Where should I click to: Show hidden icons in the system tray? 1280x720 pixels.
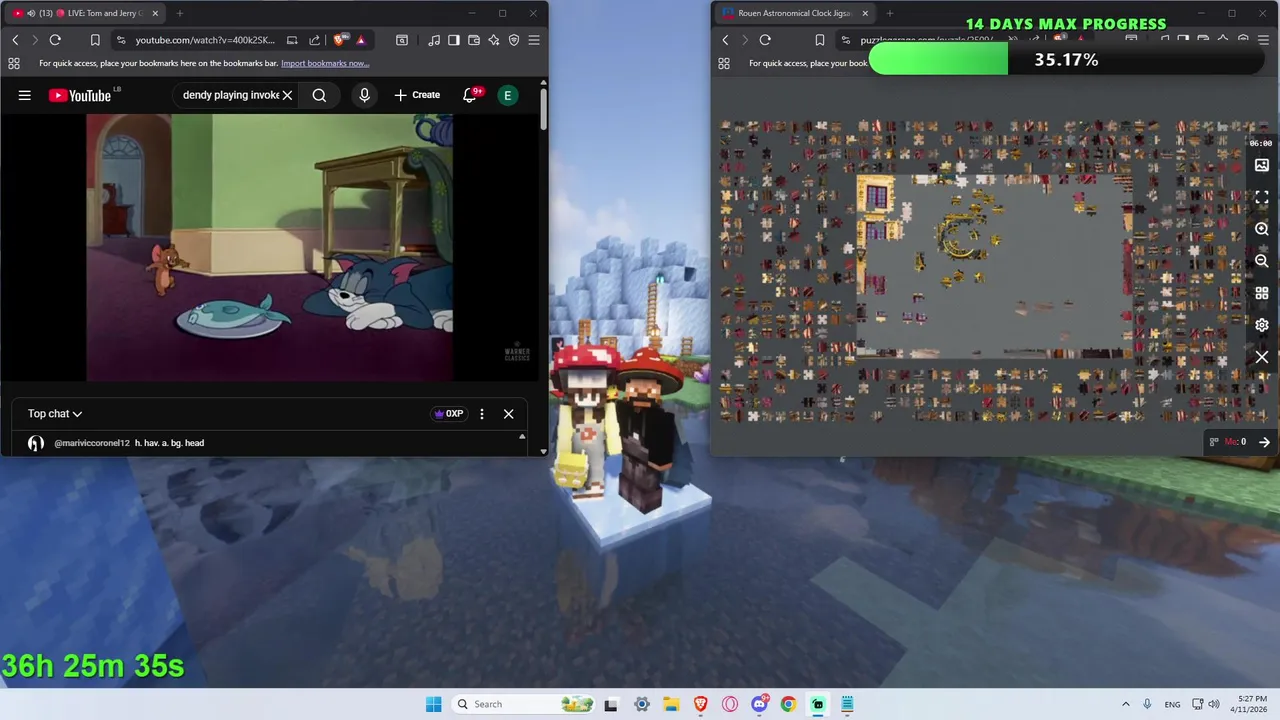(1125, 704)
